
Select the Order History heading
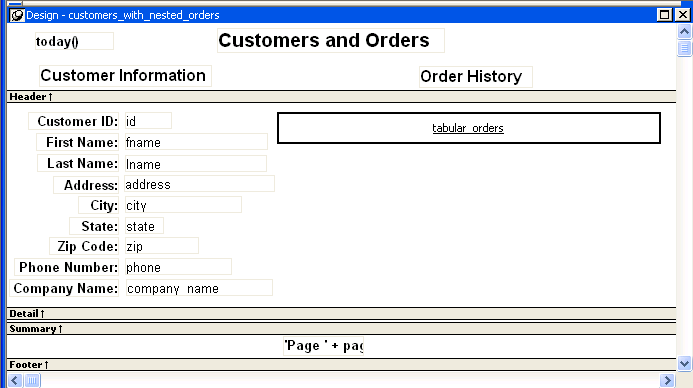[476, 77]
